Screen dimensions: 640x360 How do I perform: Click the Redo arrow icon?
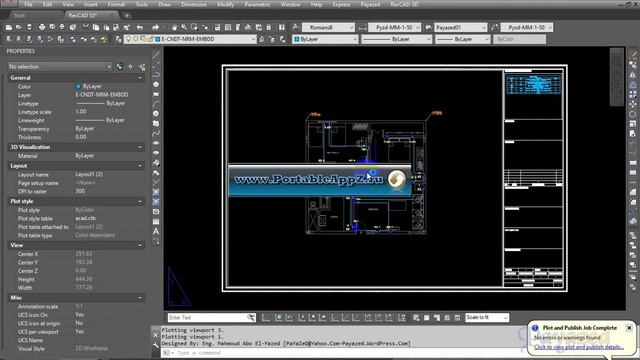tap(156, 27)
